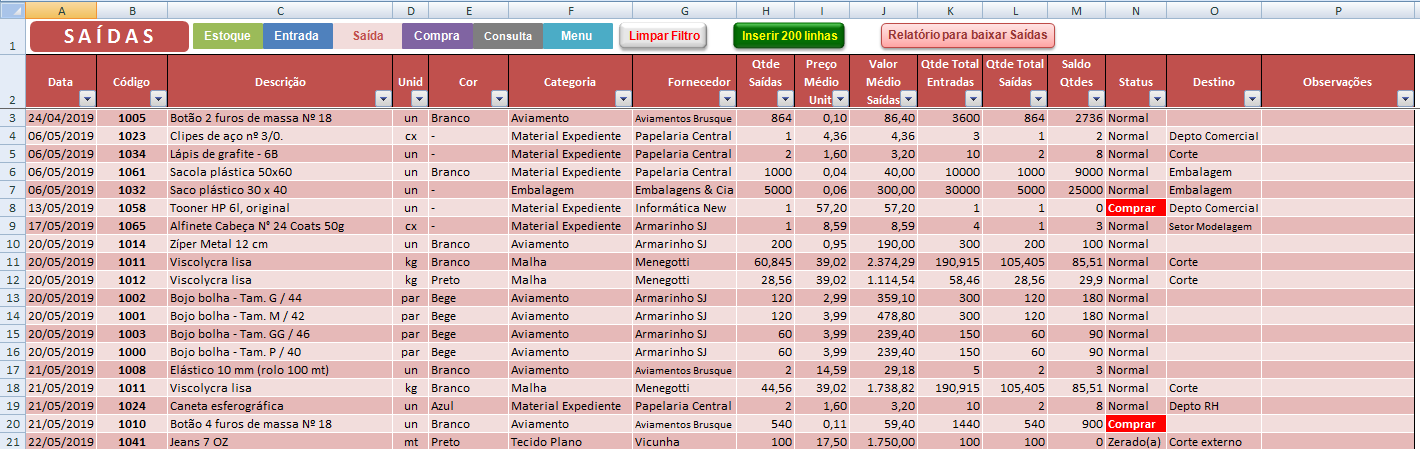This screenshot has width=1420, height=449.
Task: Click the Limpar Filtro button
Action: point(662,36)
